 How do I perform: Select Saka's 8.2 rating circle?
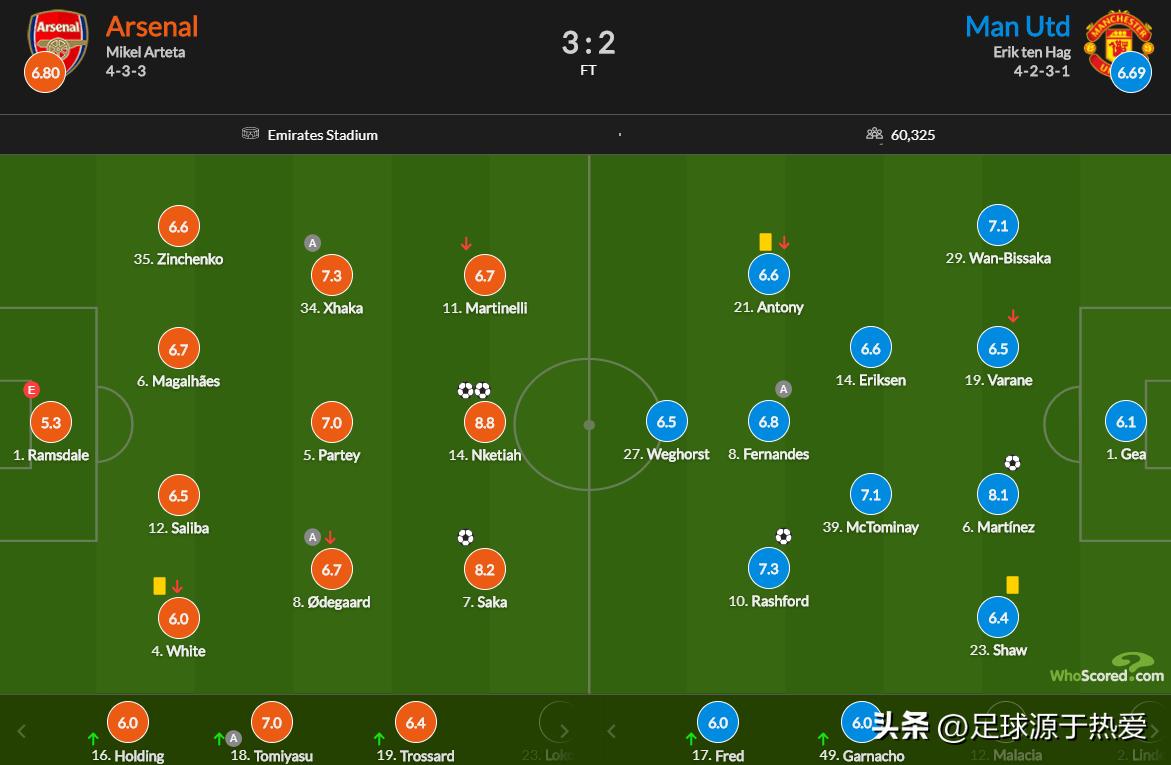pos(485,570)
